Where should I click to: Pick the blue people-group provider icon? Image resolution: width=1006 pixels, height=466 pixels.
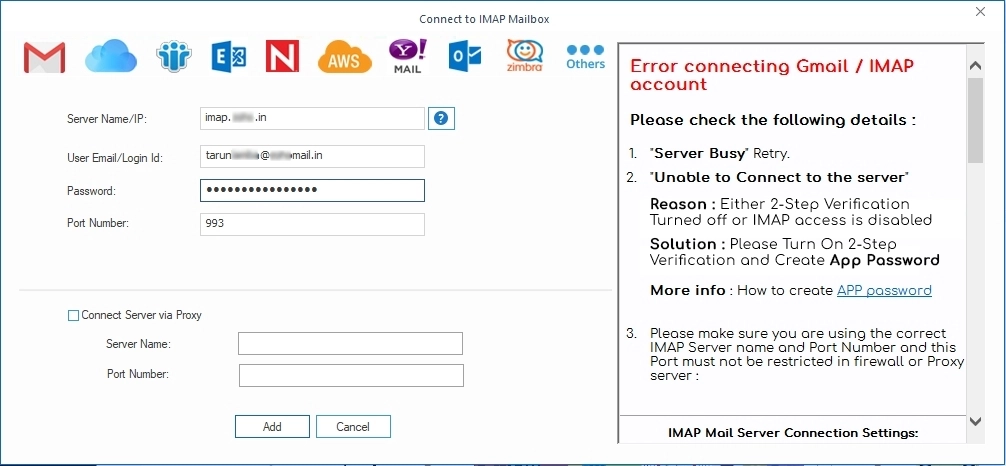click(x=174, y=56)
